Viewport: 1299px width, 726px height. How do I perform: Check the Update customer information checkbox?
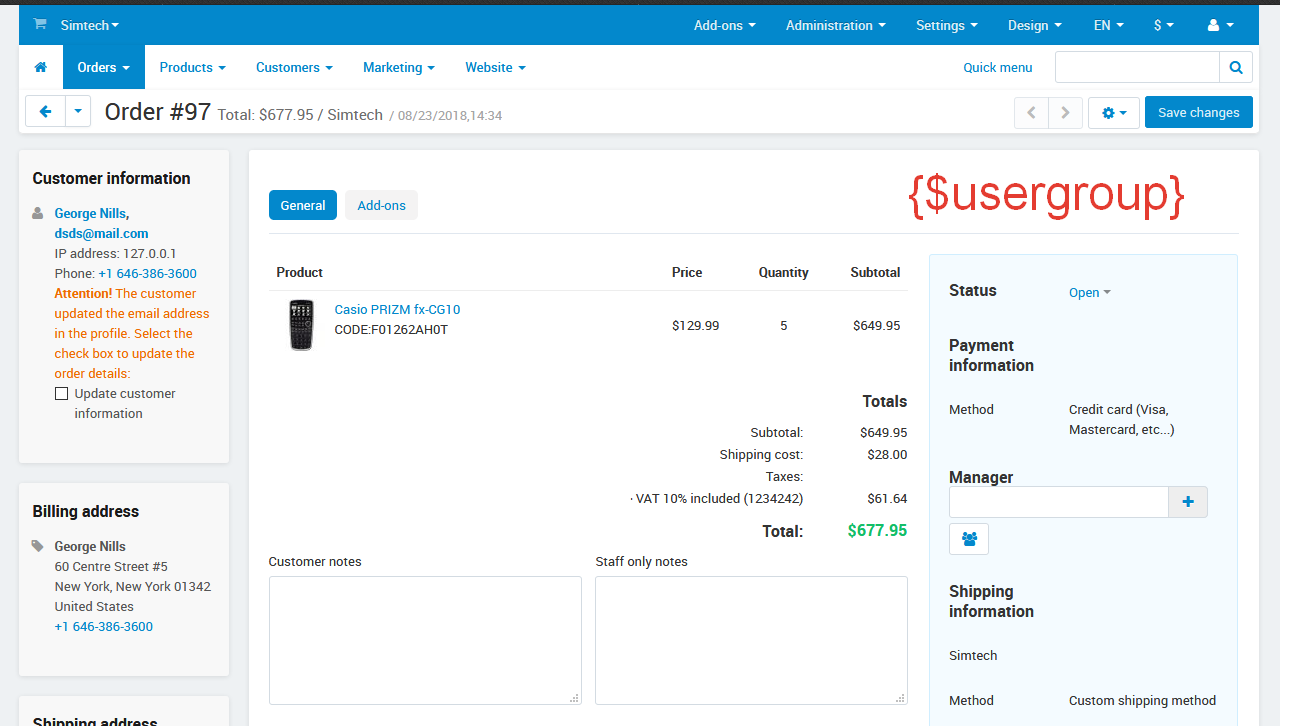tap(62, 394)
